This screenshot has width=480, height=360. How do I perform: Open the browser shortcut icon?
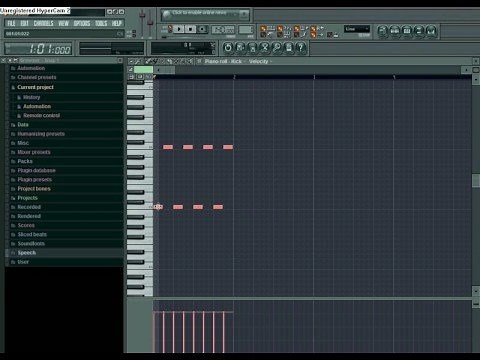419,31
